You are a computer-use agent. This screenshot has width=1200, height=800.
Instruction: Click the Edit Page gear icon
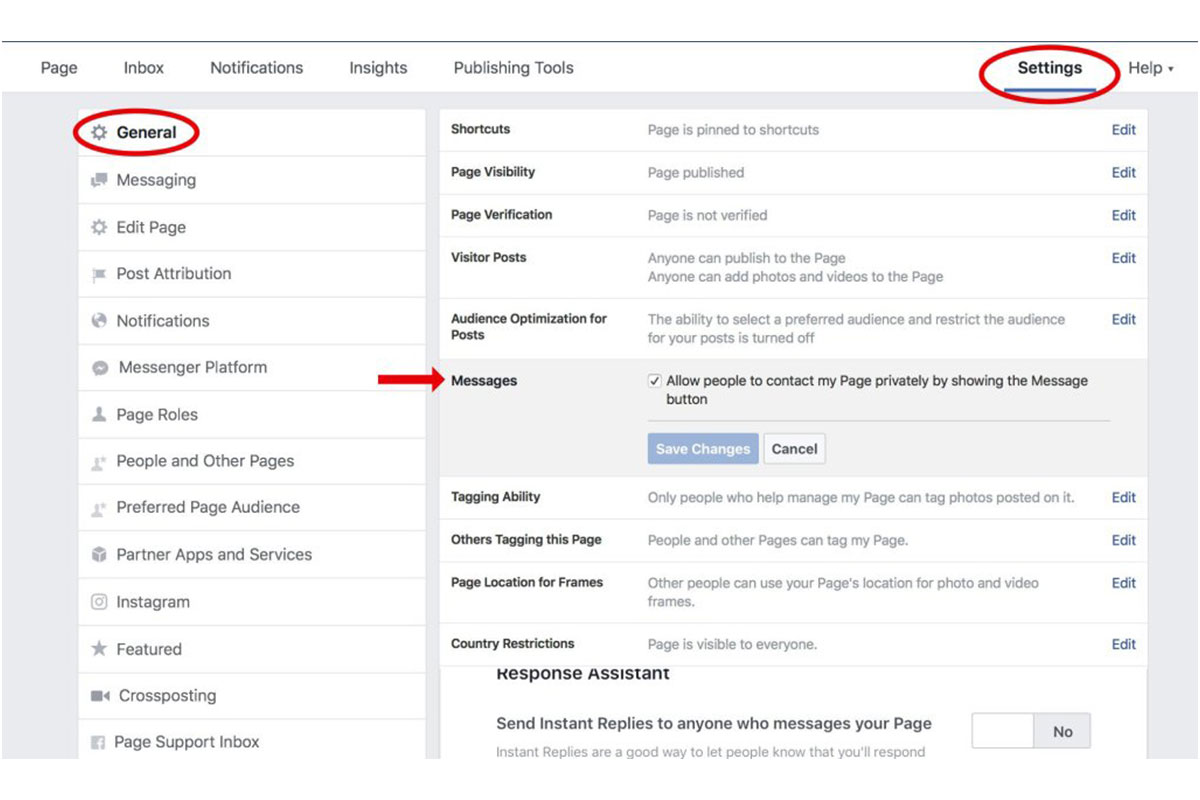click(x=99, y=227)
